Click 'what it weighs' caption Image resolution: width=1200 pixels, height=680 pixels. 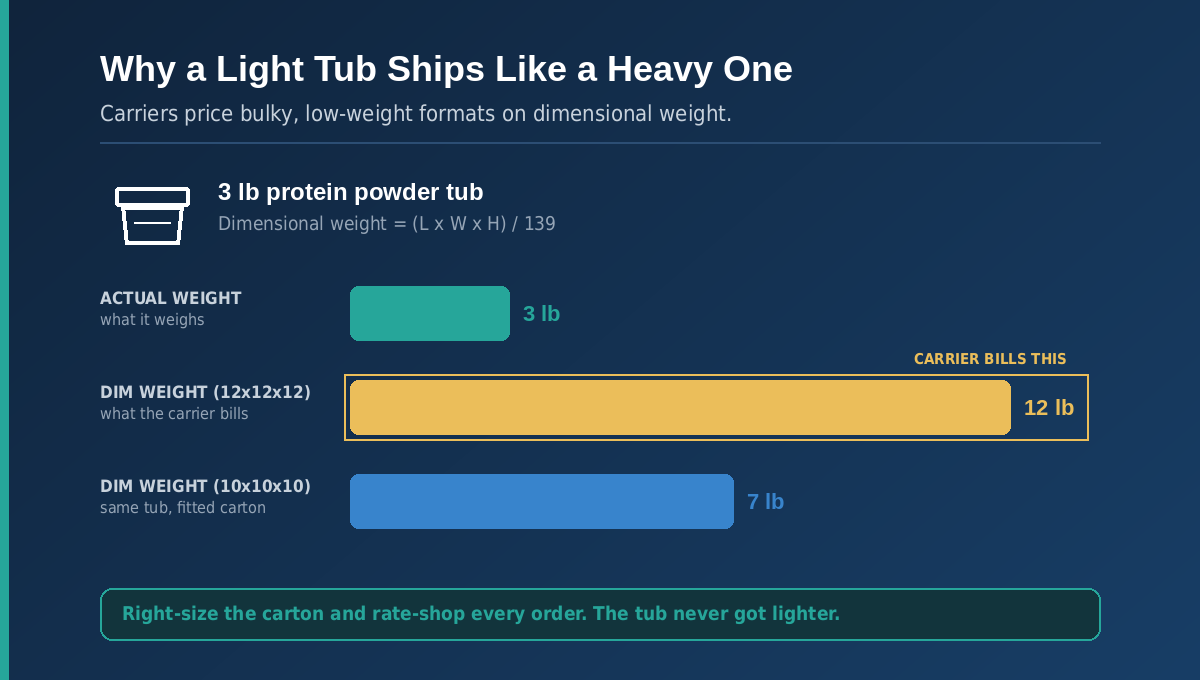pyautogui.click(x=152, y=320)
